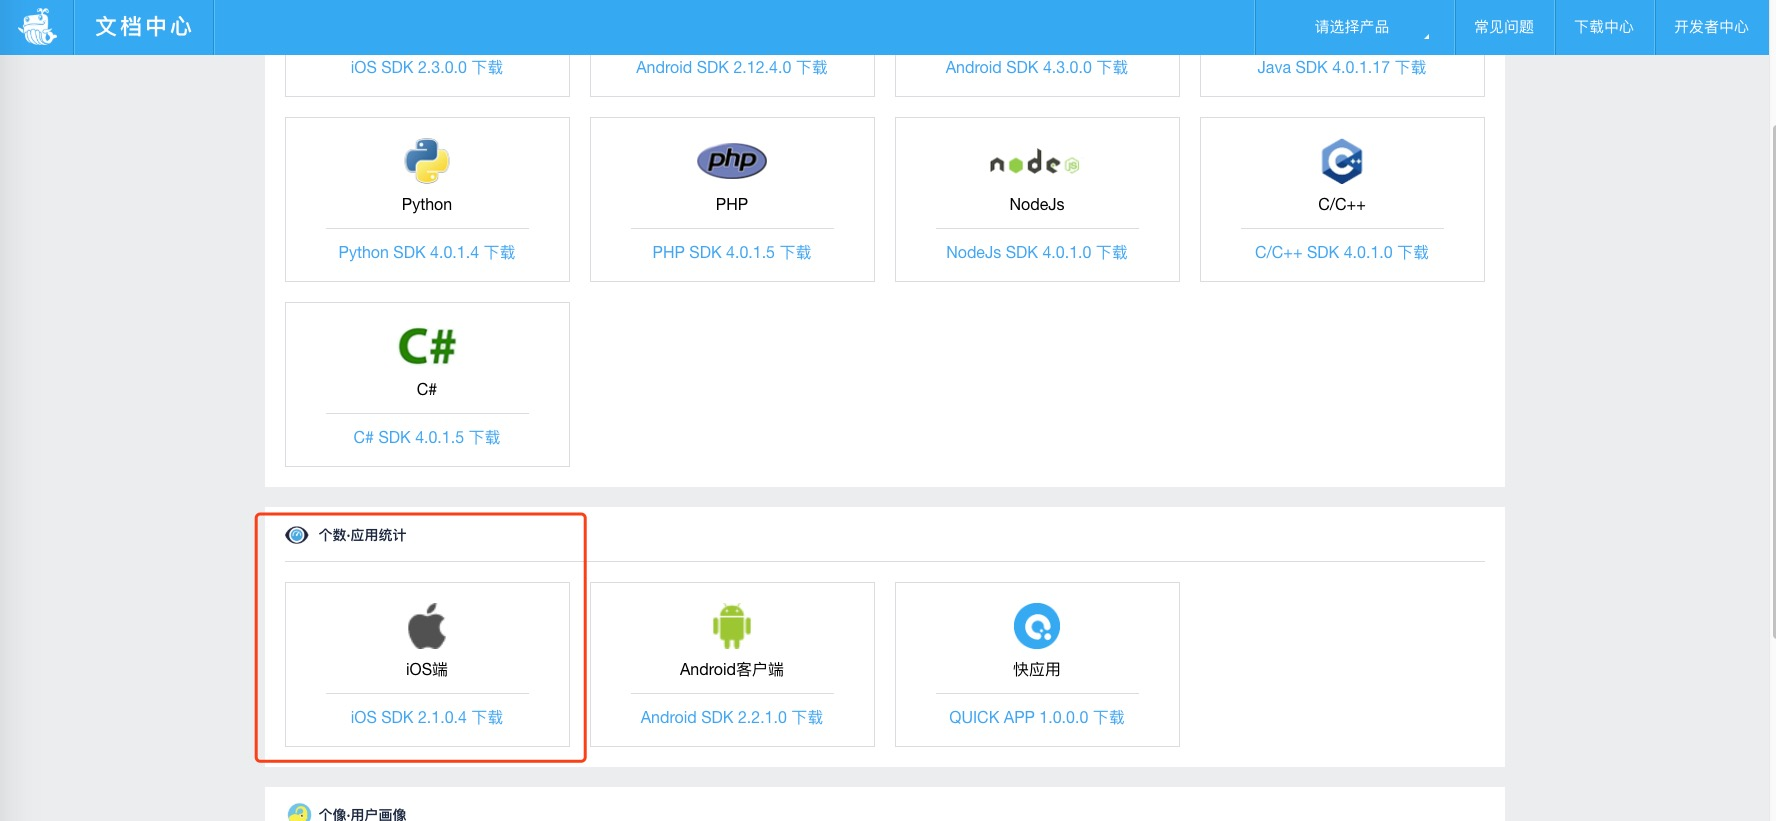Viewport: 1776px width, 821px height.
Task: Click the Python card label
Action: point(427,204)
